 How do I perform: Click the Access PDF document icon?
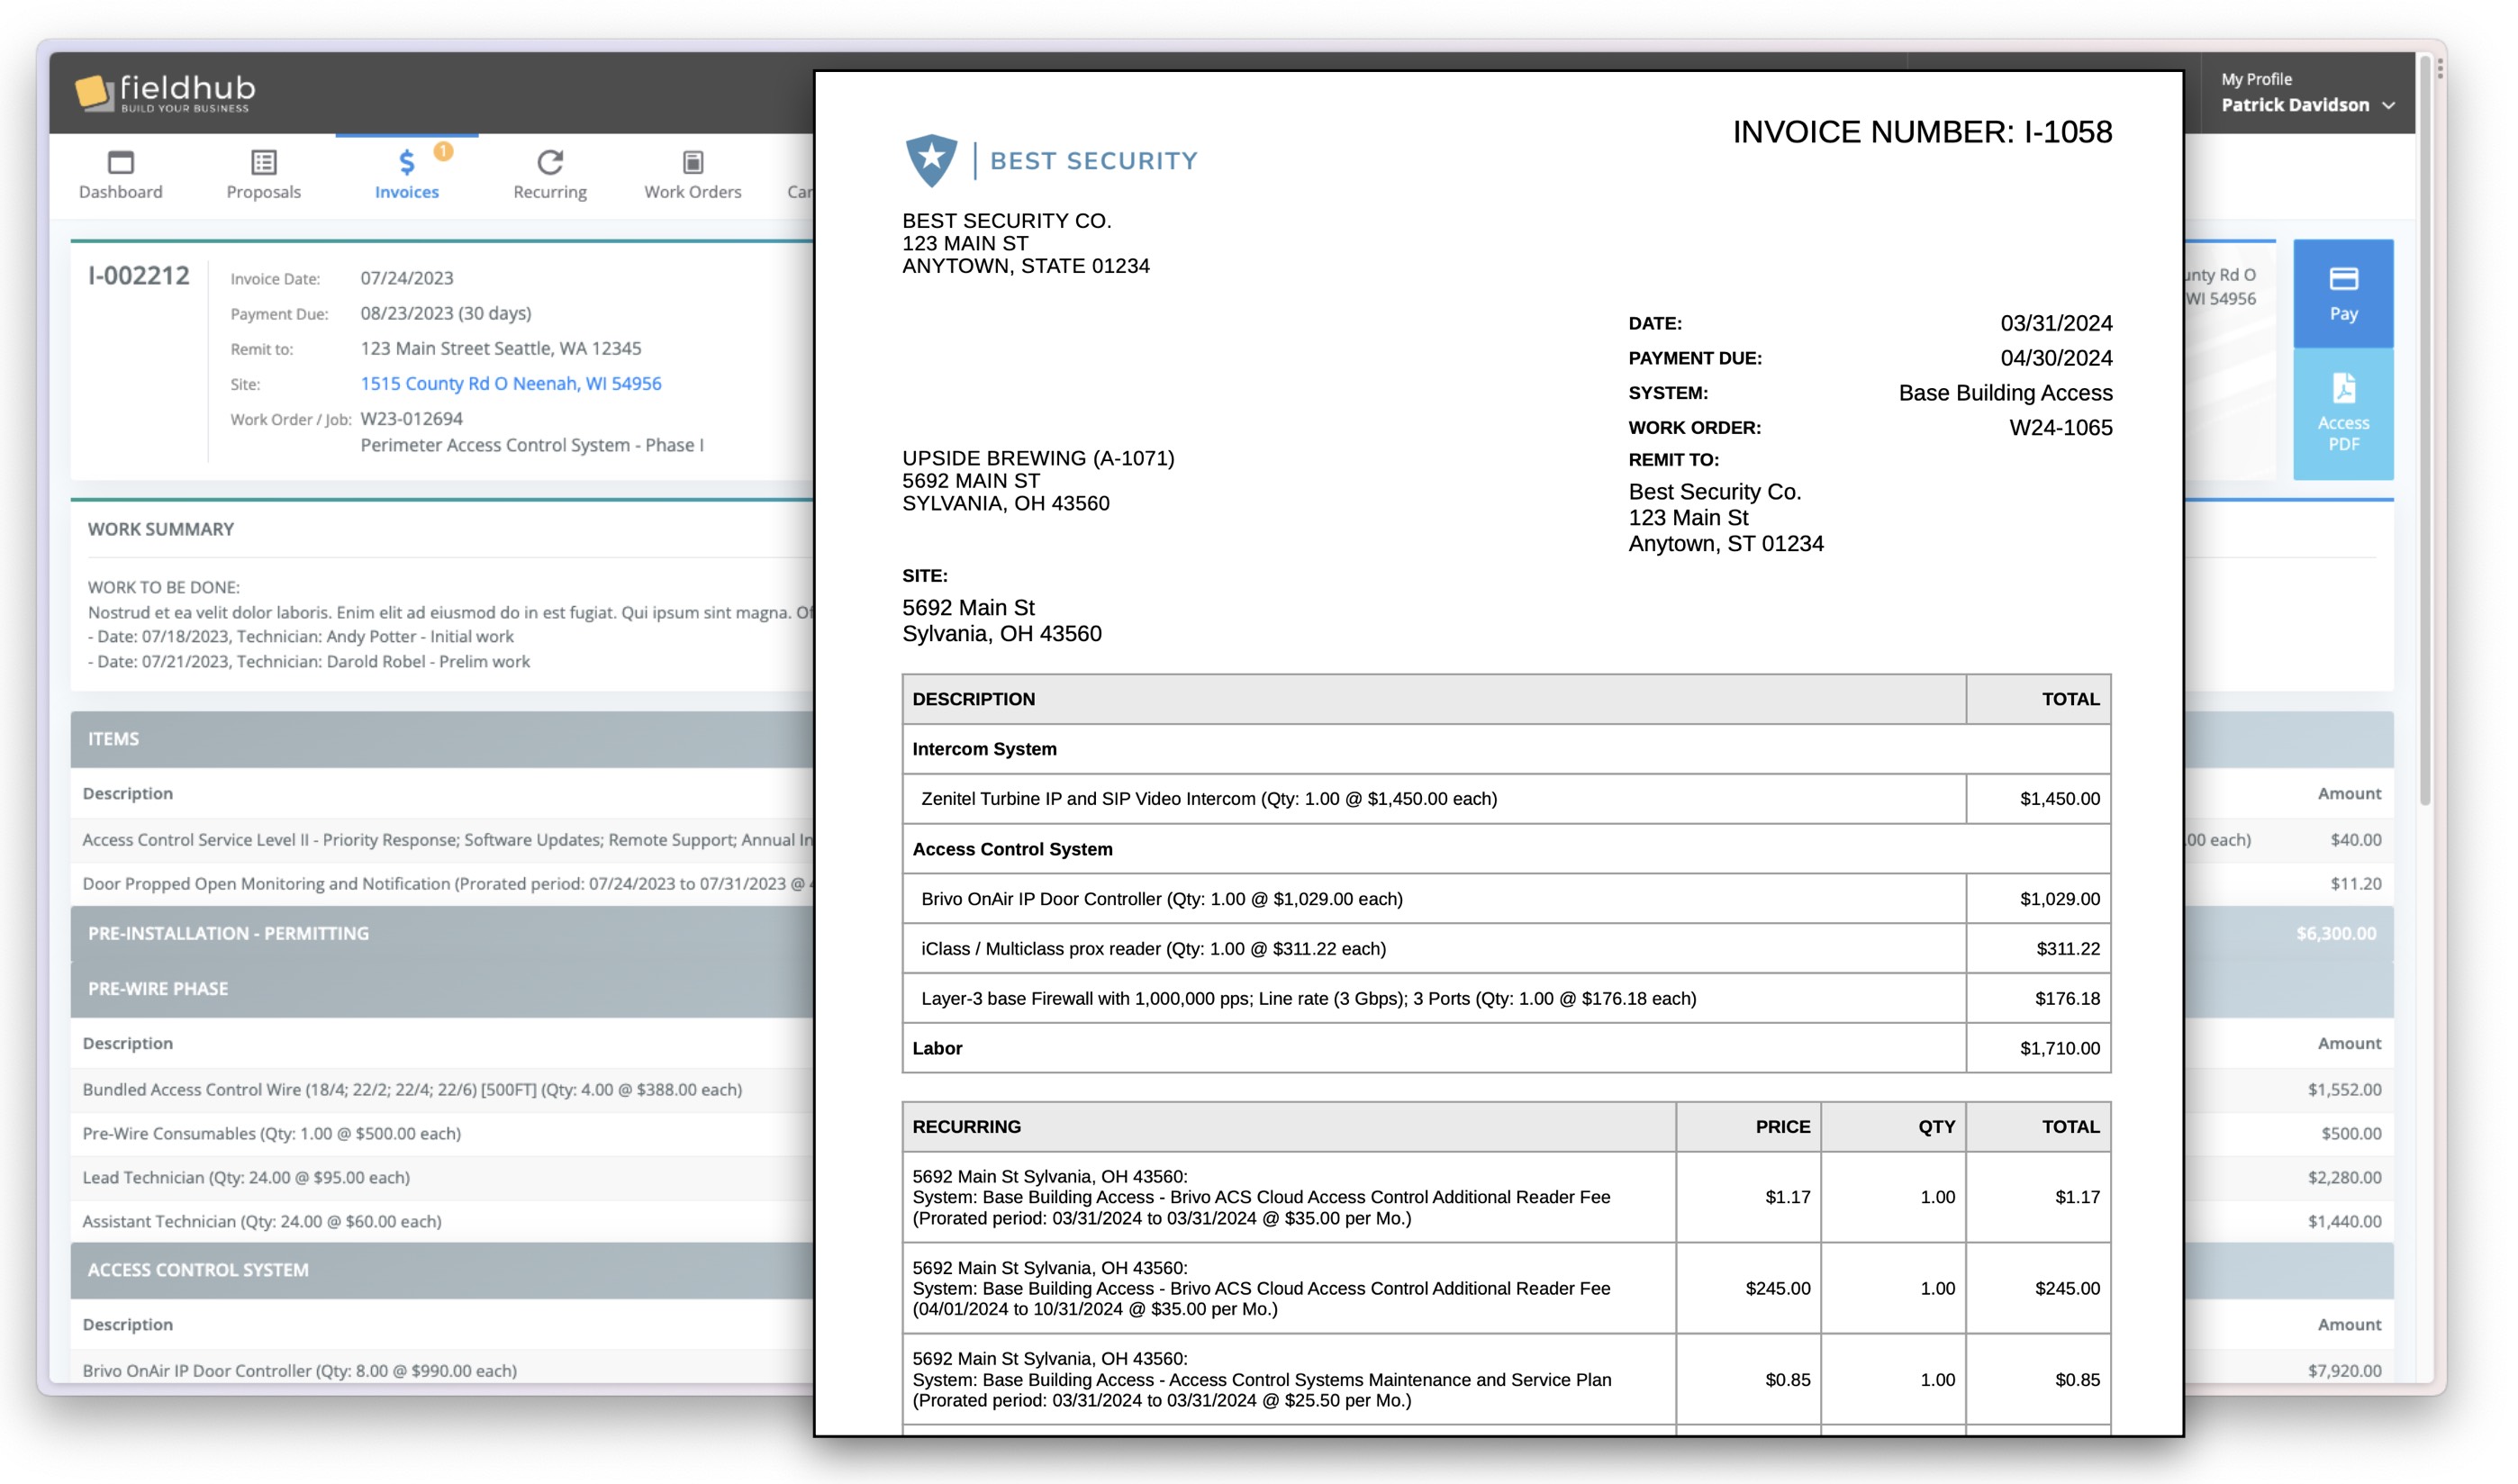coord(2343,387)
